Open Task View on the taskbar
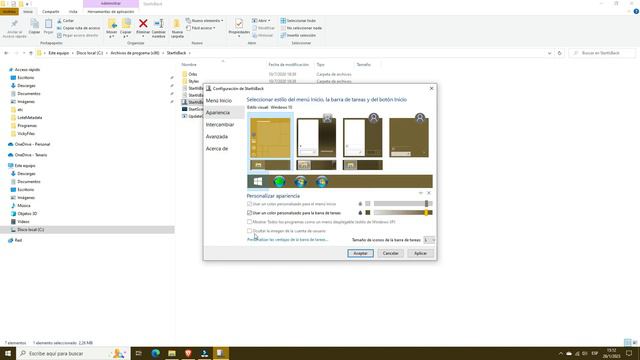 pyautogui.click(x=138, y=353)
